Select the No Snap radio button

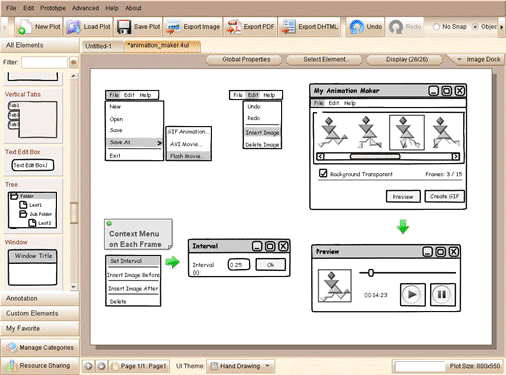(436, 27)
